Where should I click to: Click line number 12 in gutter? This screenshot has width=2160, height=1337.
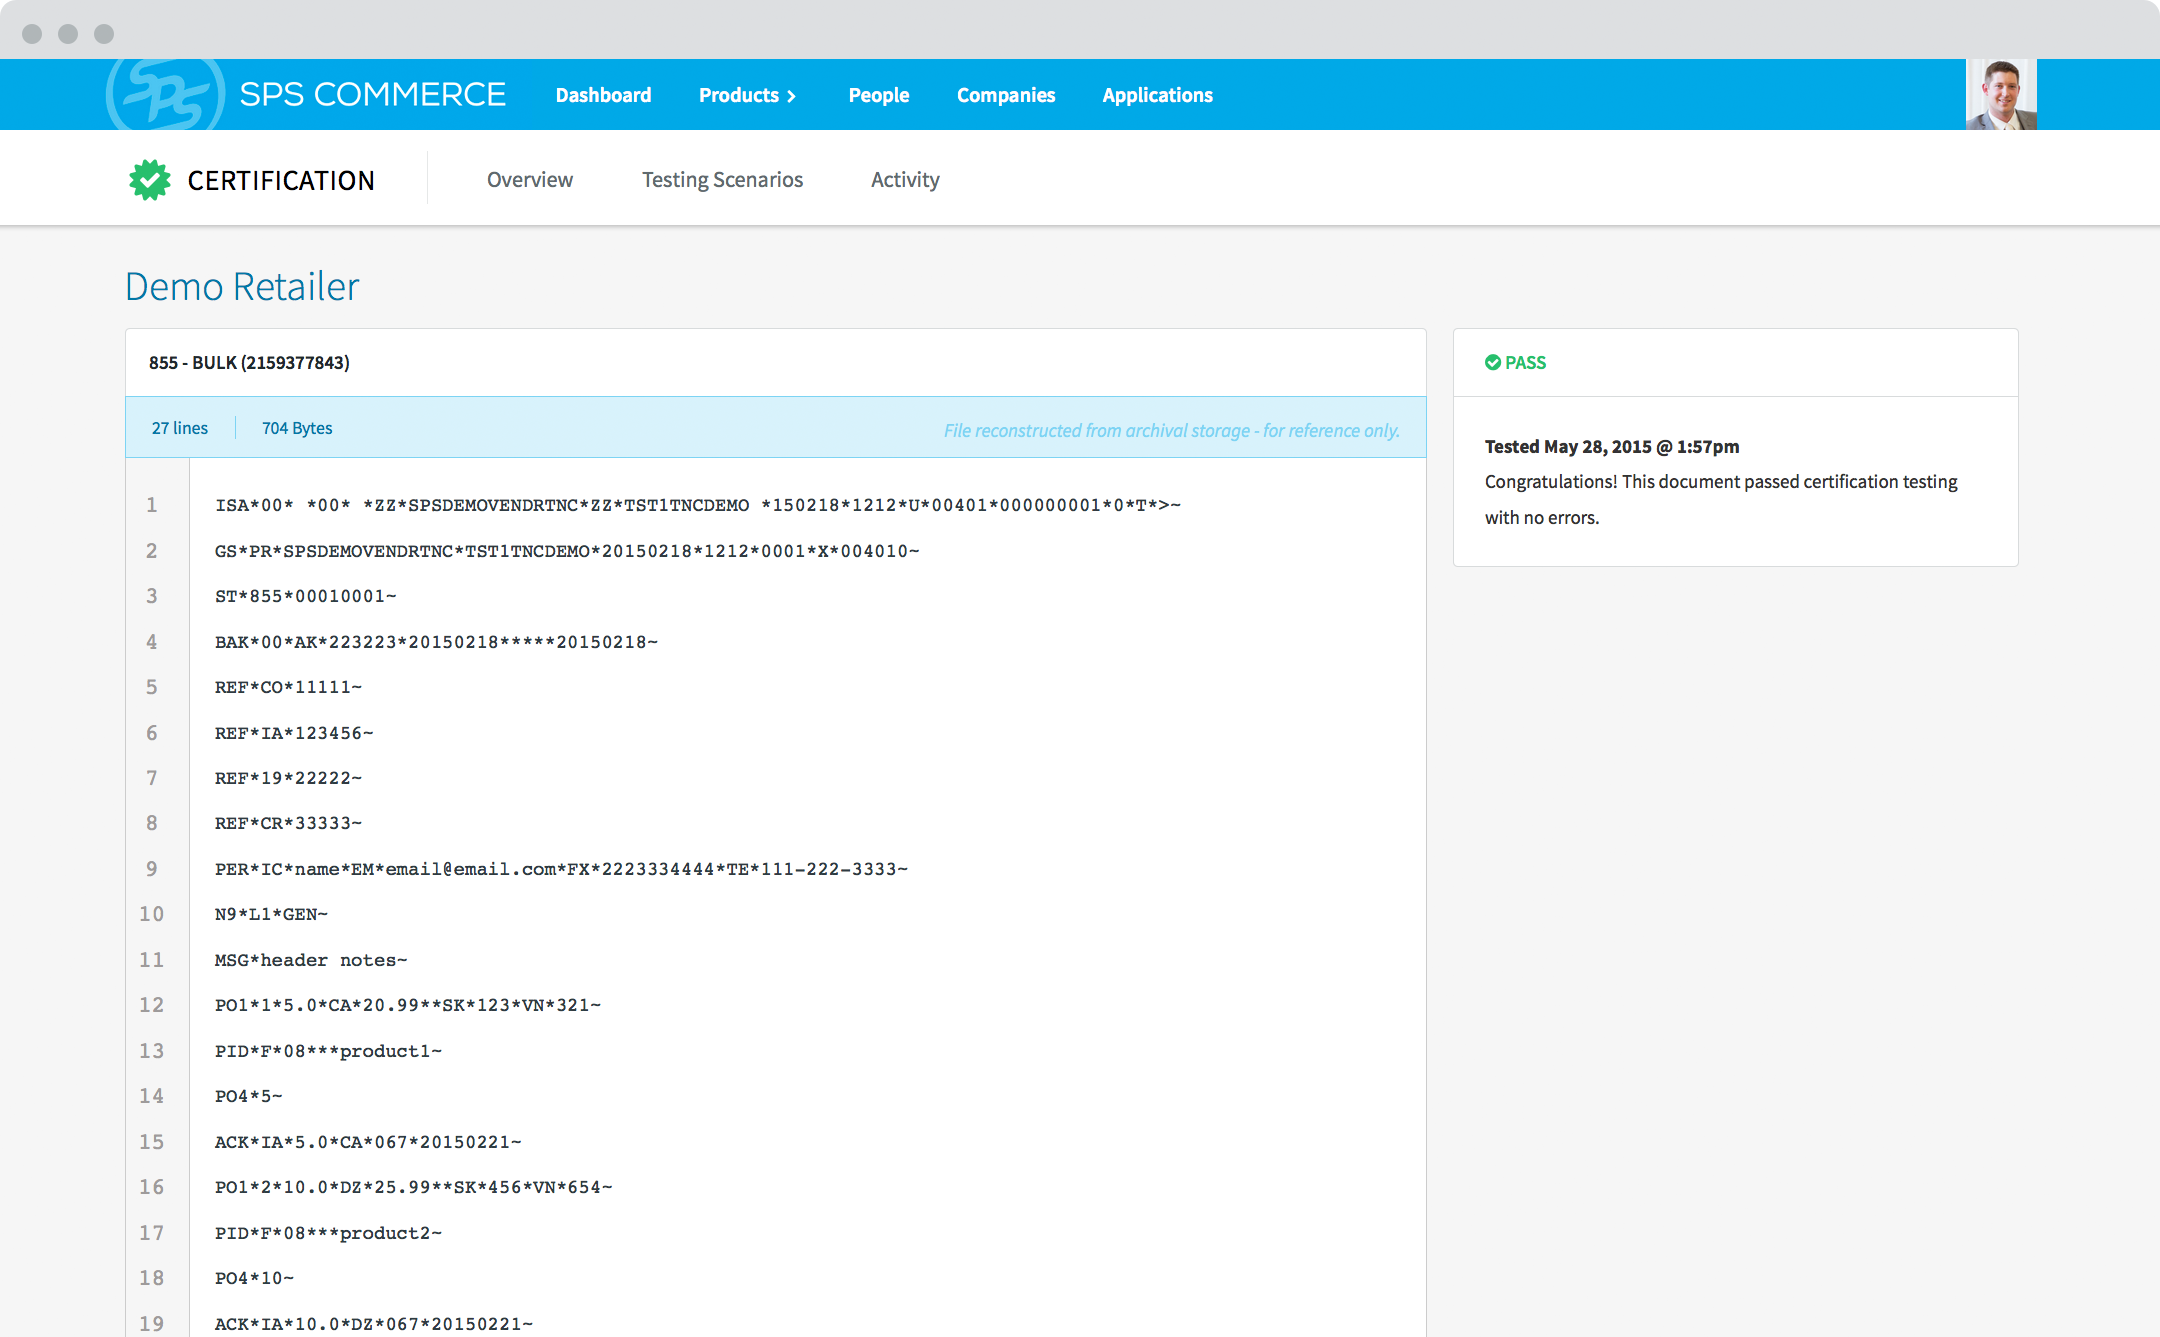[x=151, y=1005]
